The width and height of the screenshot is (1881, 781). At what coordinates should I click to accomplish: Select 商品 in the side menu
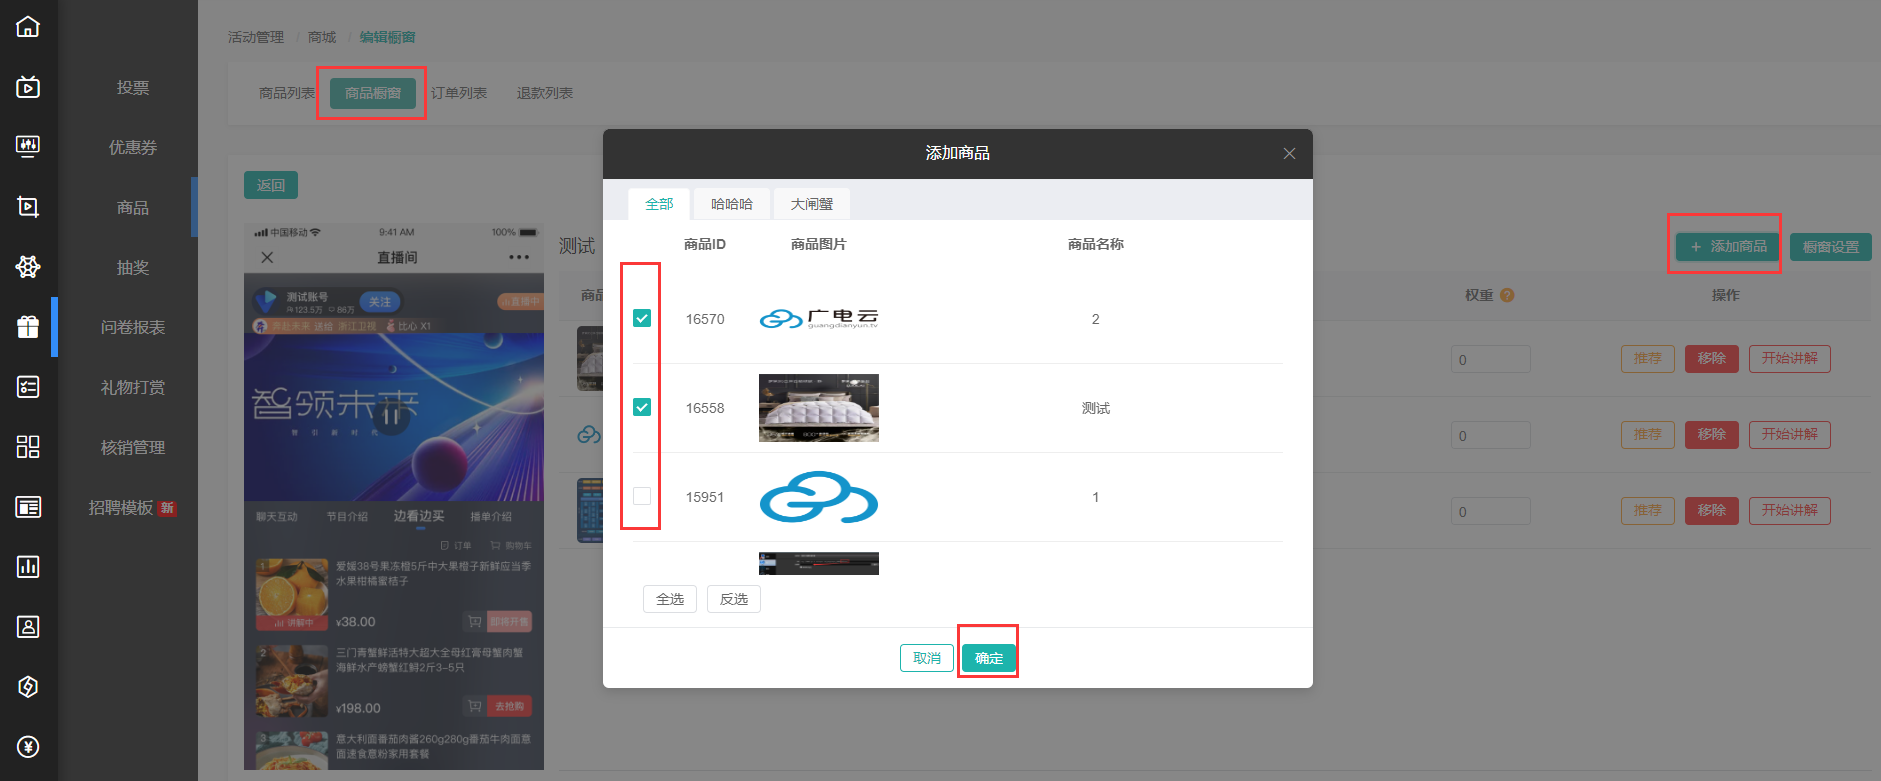click(133, 208)
